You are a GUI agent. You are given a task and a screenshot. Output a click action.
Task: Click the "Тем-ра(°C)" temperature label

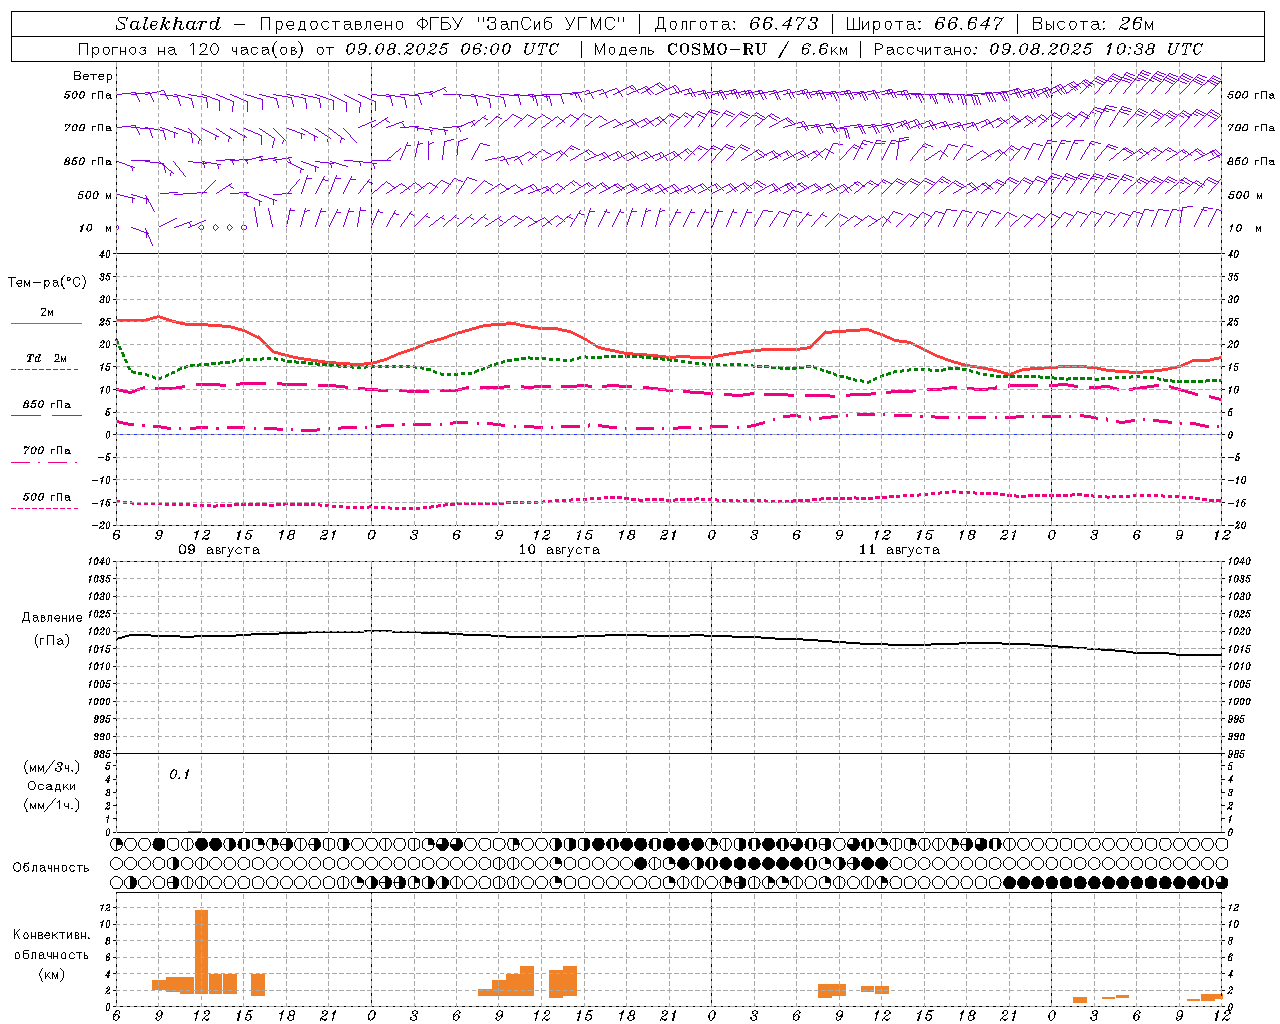tap(47, 283)
